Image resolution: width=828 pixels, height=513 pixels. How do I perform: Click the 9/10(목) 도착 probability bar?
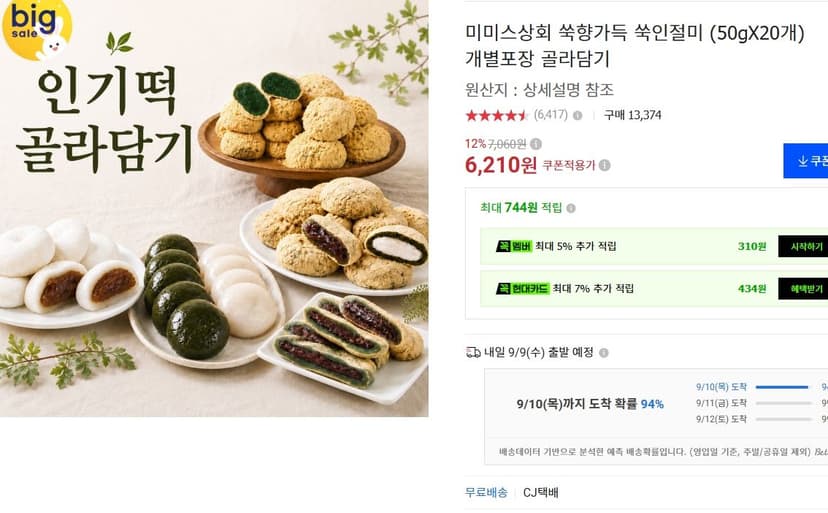(782, 387)
